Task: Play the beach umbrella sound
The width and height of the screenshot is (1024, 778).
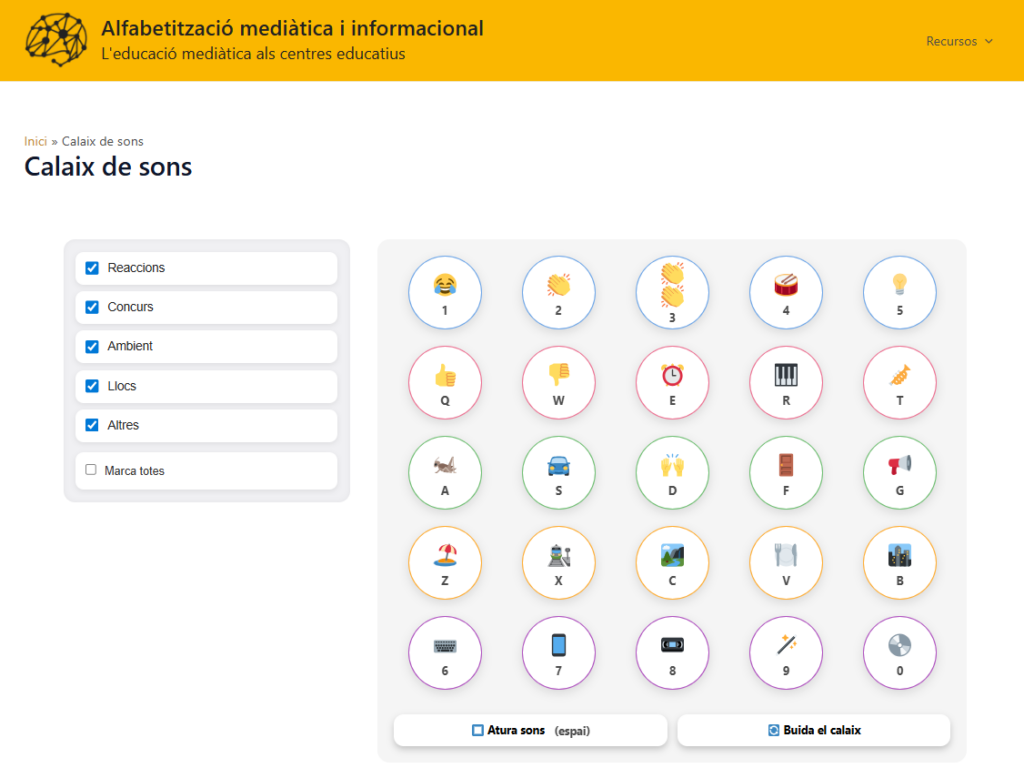Action: tap(445, 563)
